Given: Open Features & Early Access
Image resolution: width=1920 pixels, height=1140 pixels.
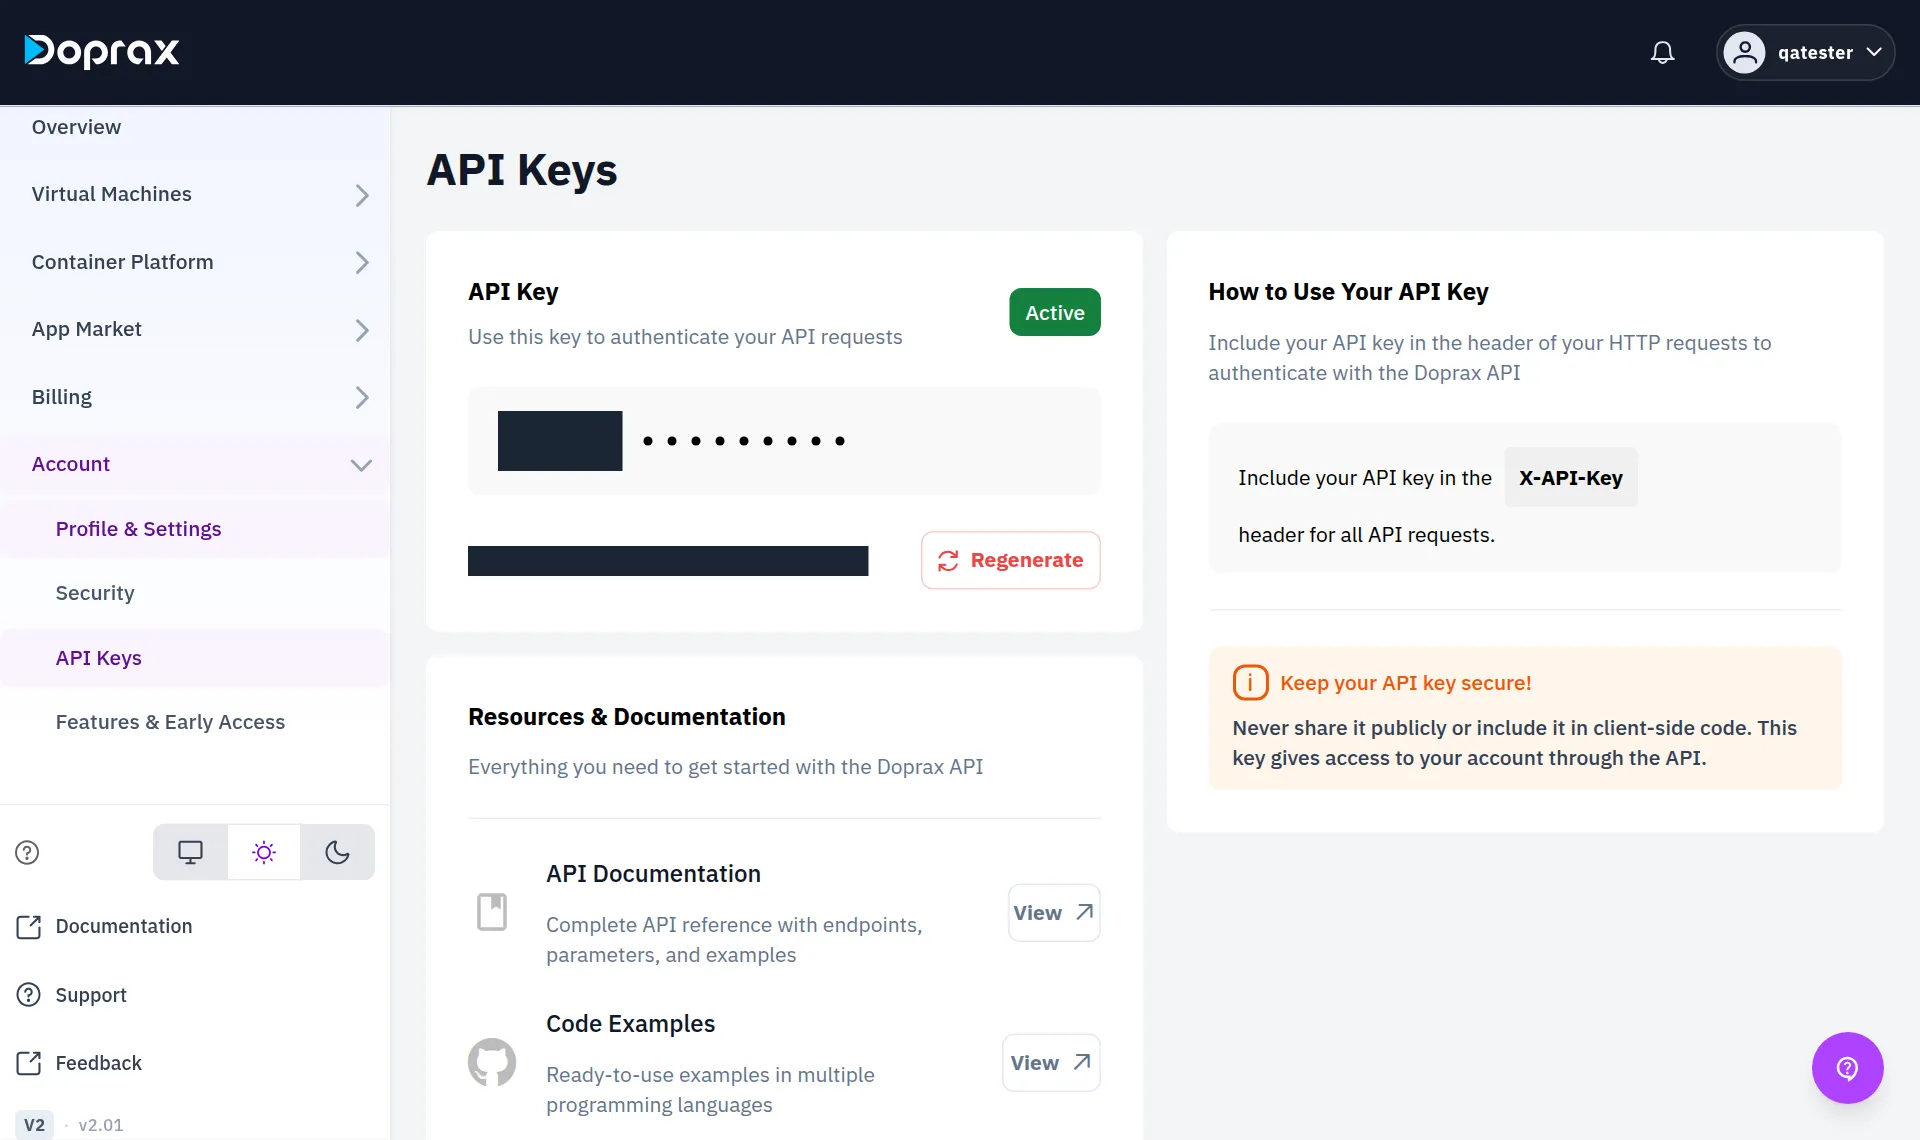Looking at the screenshot, I should pyautogui.click(x=170, y=722).
